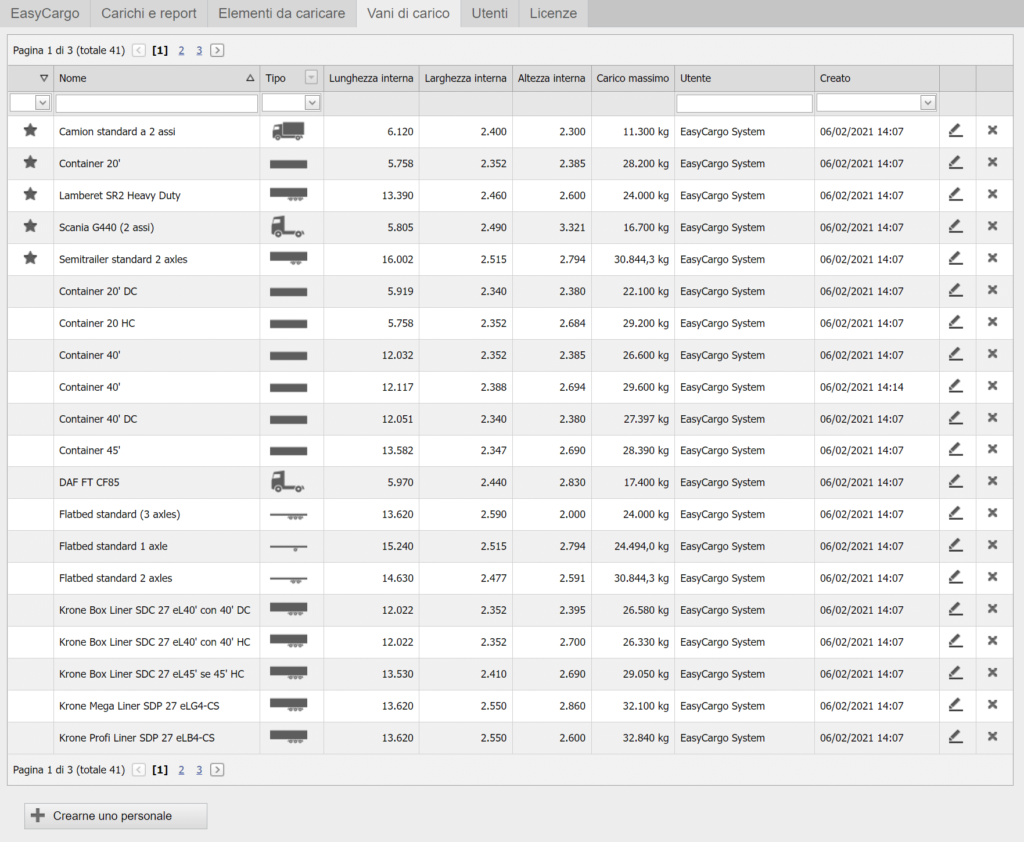
Task: Open the favorites filter dropdown
Action: pyautogui.click(x=42, y=103)
